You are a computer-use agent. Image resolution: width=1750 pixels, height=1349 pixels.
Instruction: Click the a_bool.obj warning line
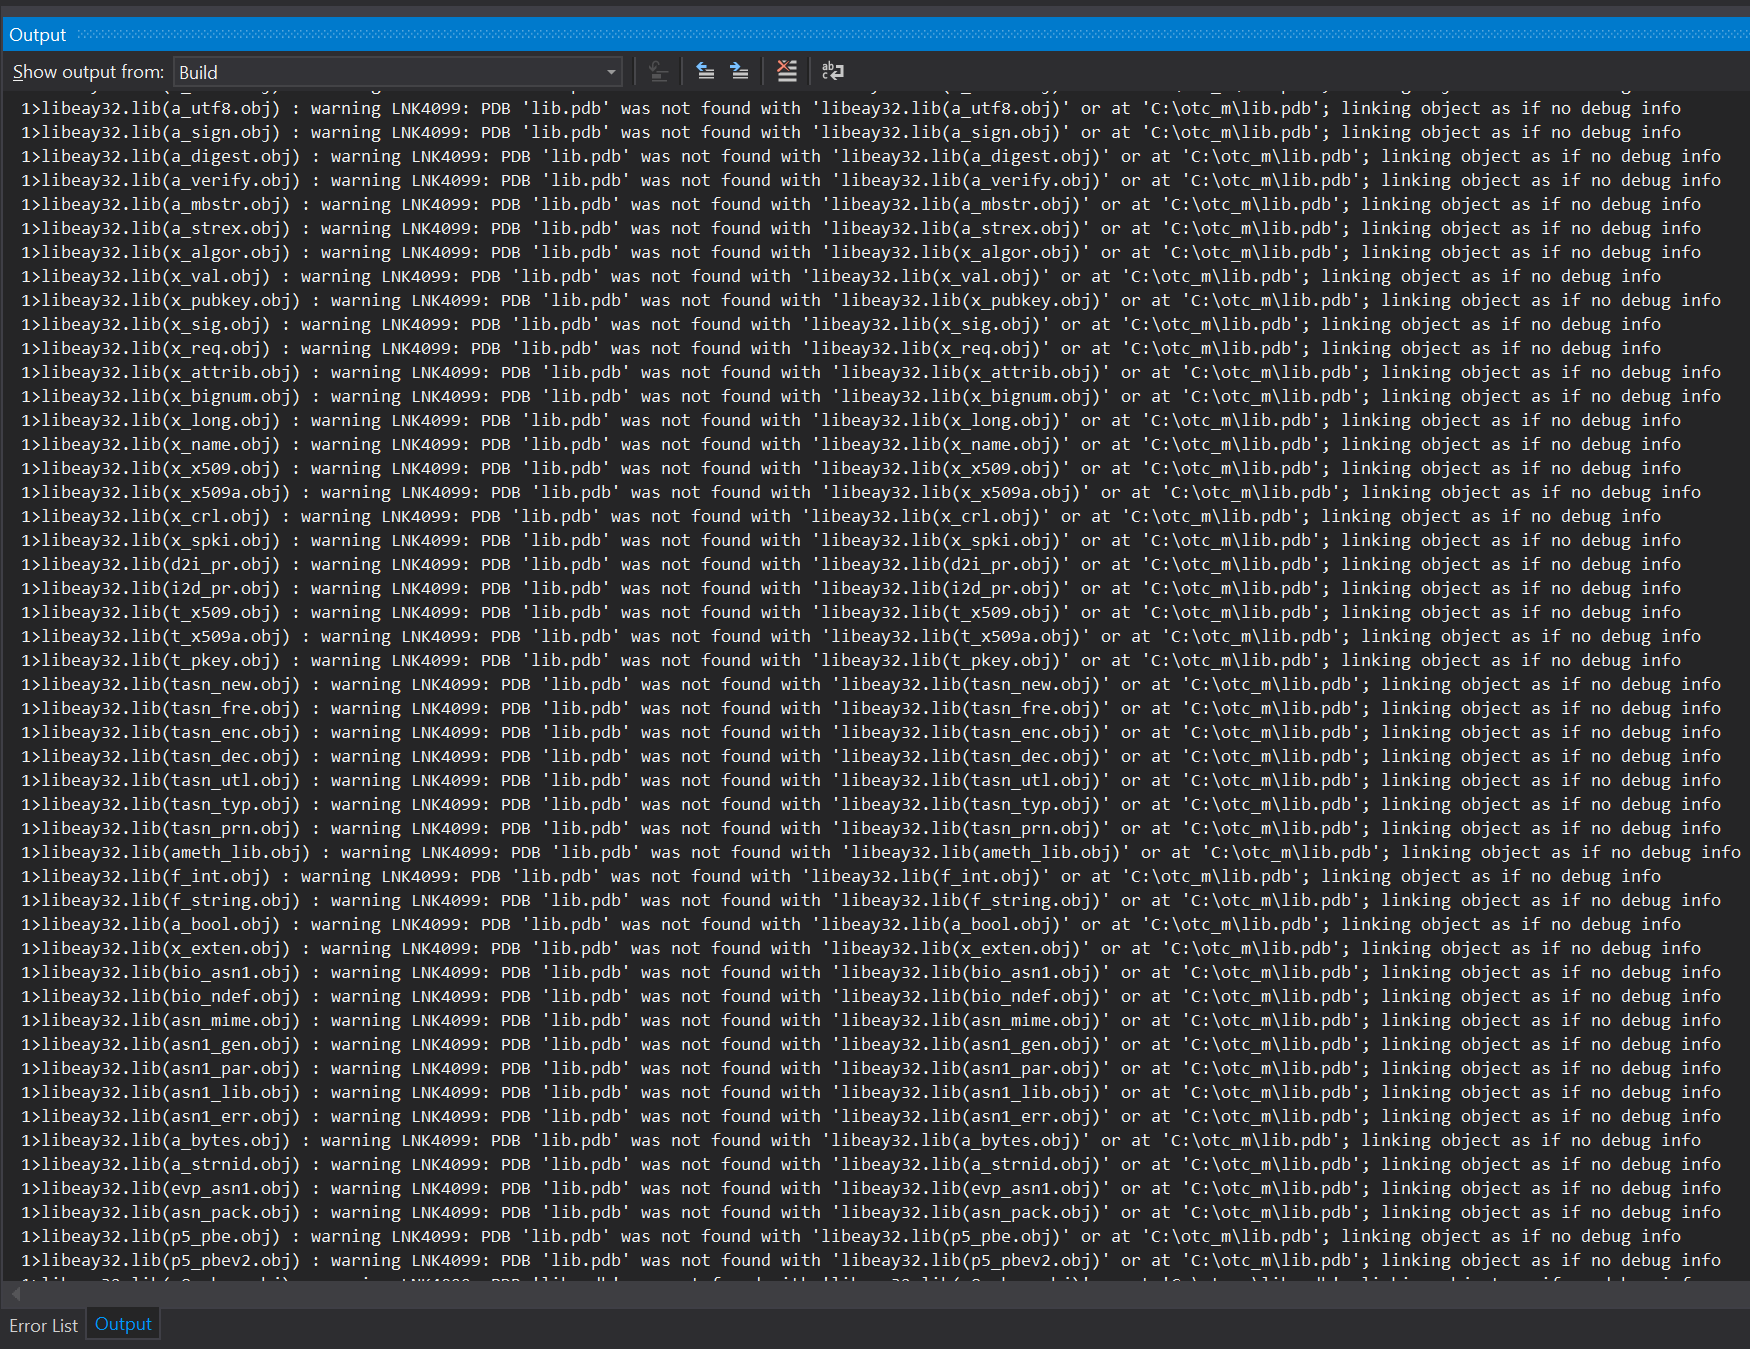[851, 924]
